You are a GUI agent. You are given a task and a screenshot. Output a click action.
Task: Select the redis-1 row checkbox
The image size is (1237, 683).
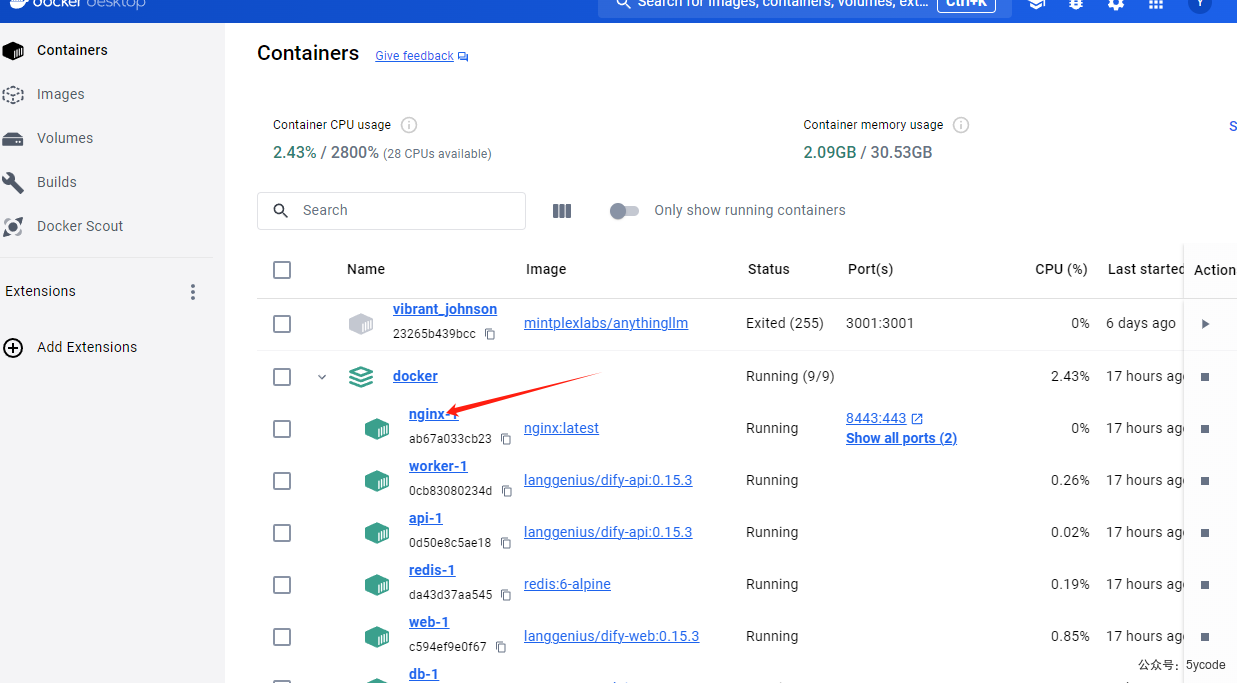pos(282,585)
